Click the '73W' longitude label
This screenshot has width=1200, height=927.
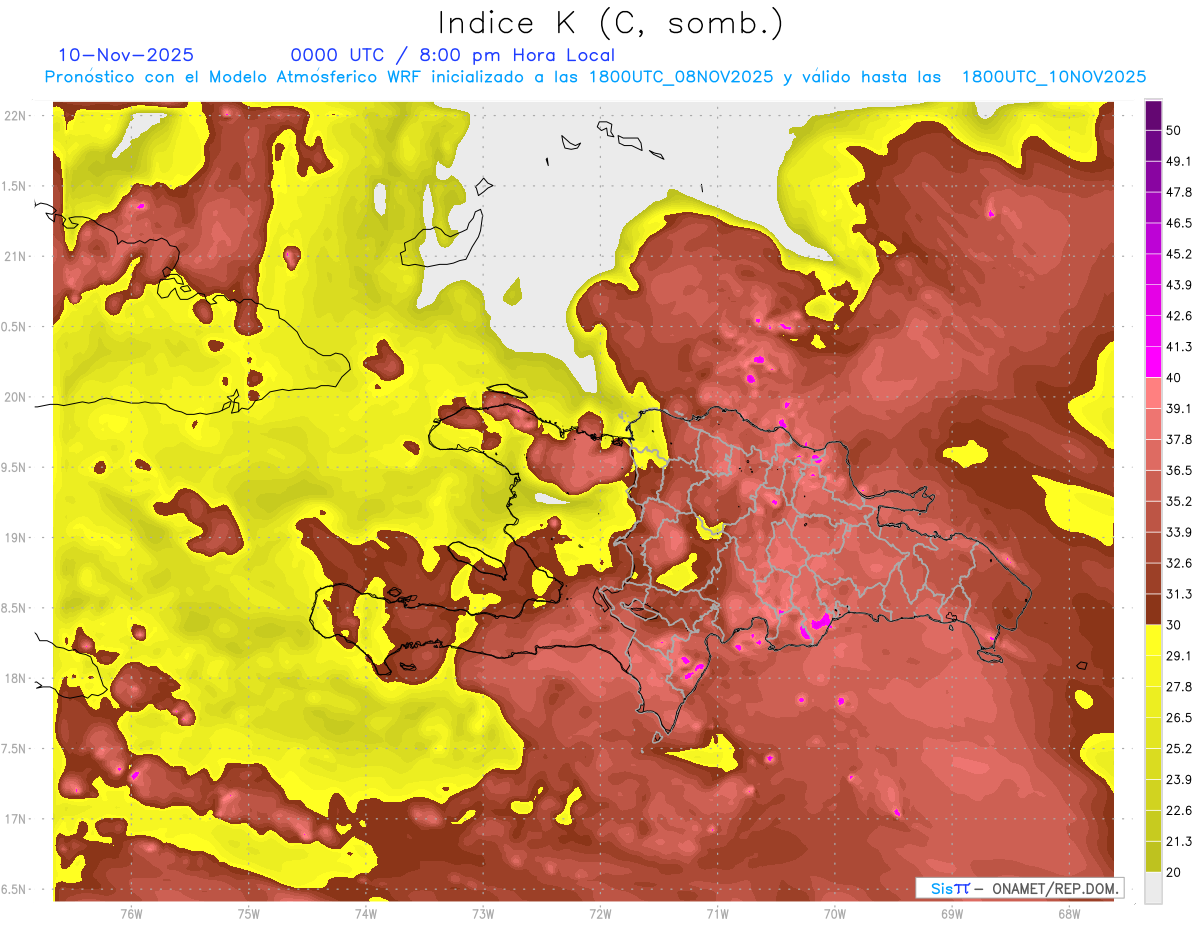tap(483, 914)
